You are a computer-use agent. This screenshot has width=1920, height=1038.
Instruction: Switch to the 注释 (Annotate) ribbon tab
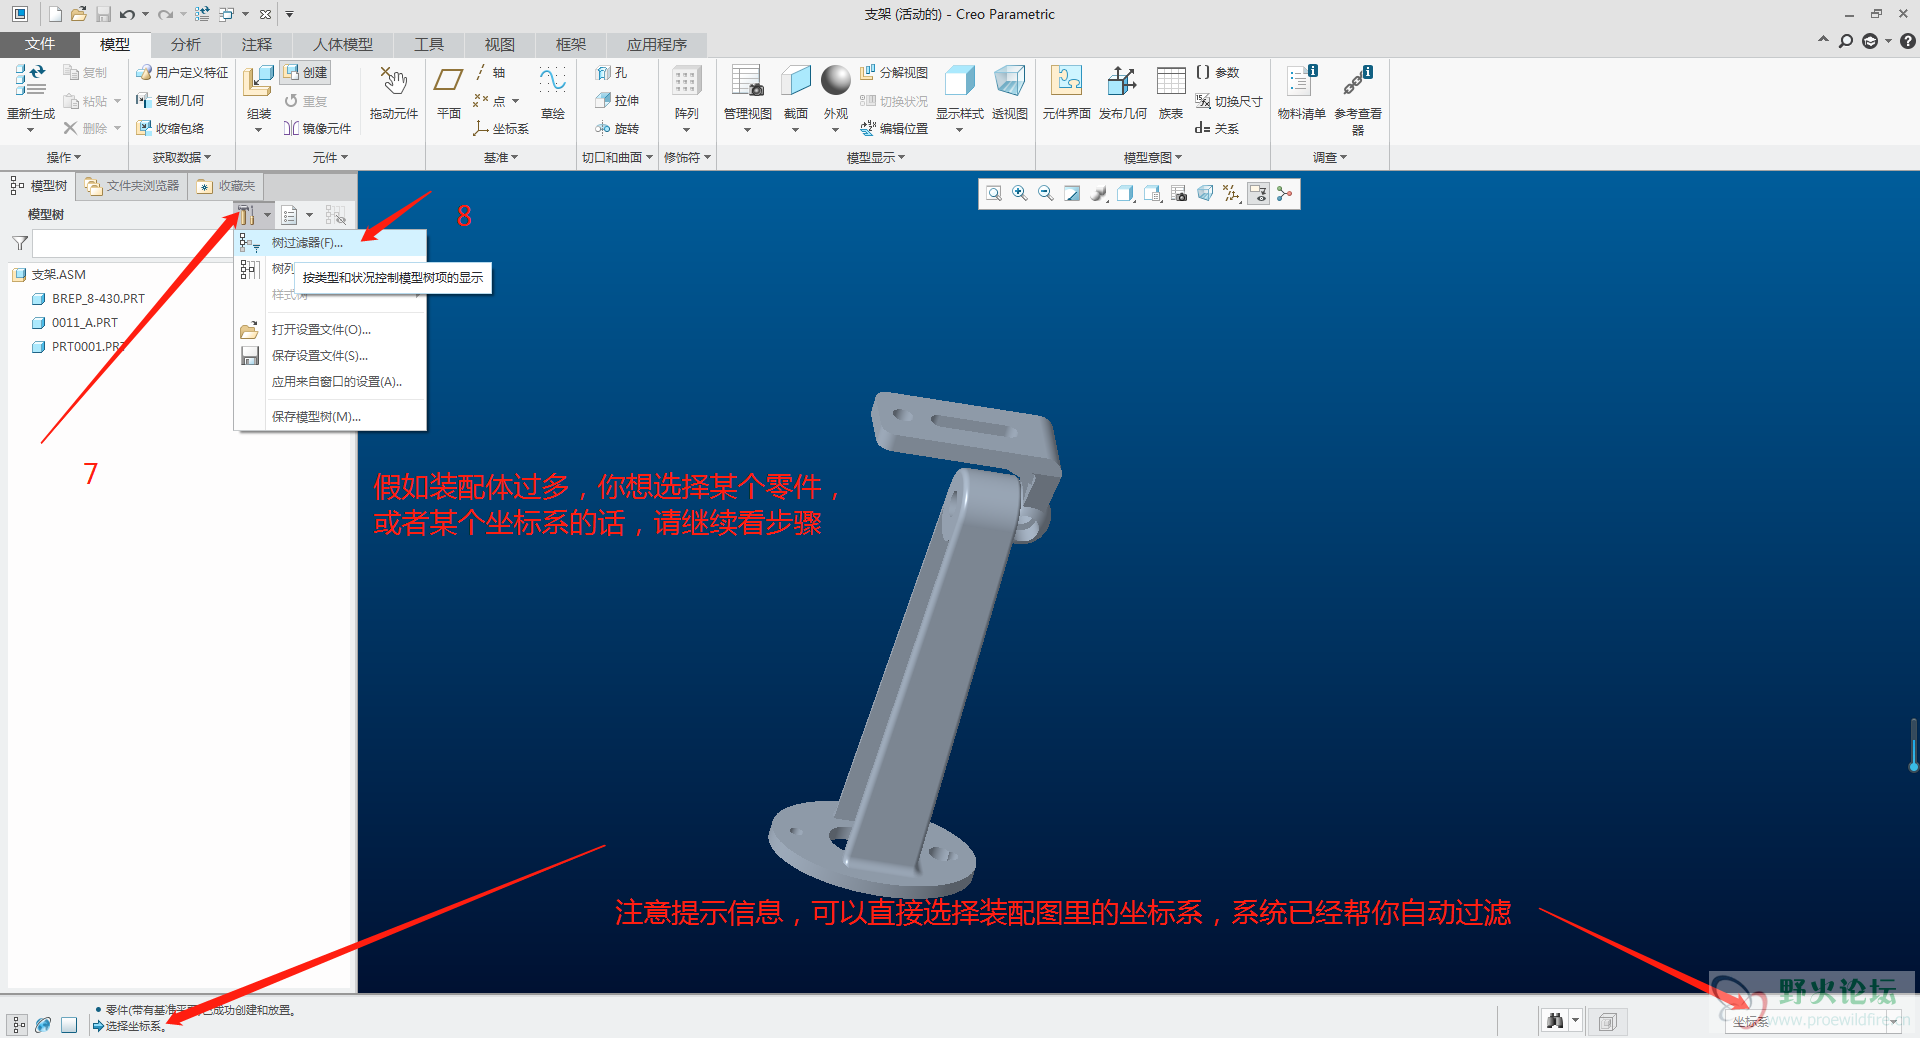pos(256,44)
